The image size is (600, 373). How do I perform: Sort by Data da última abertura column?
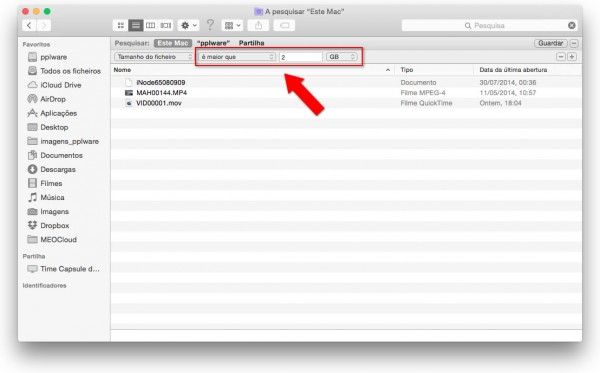click(x=513, y=70)
